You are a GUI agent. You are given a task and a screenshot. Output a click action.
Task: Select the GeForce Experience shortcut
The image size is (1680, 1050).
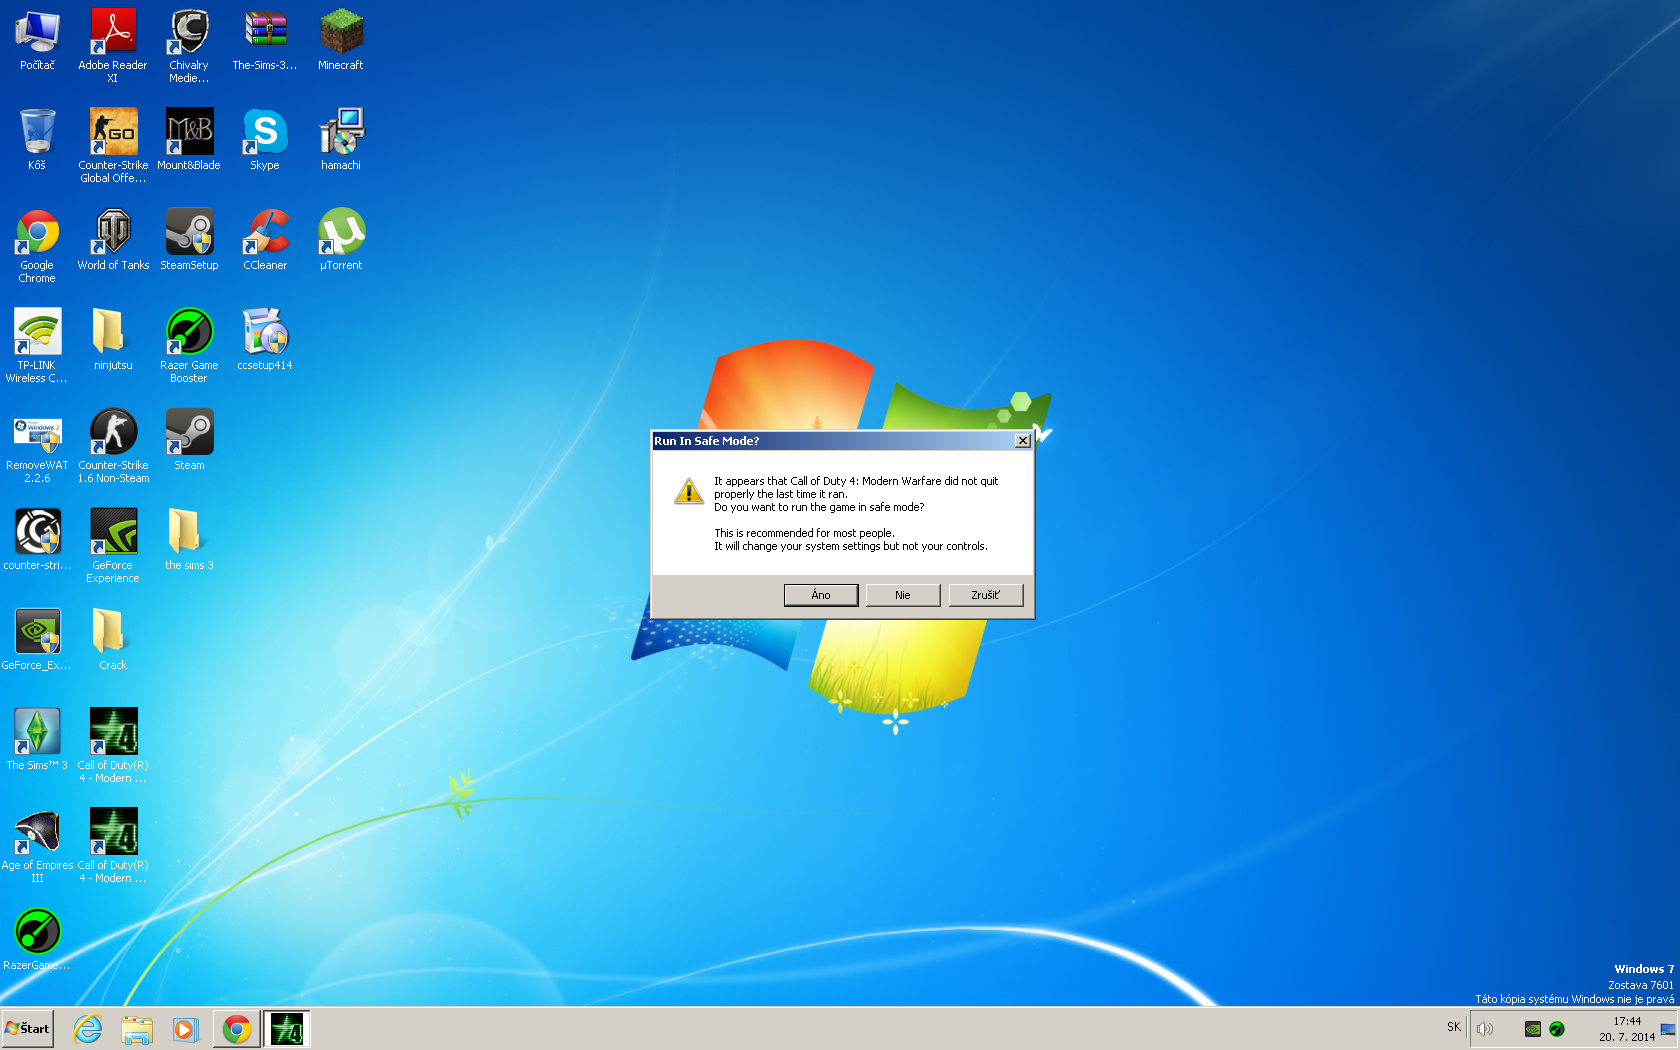[x=113, y=546]
